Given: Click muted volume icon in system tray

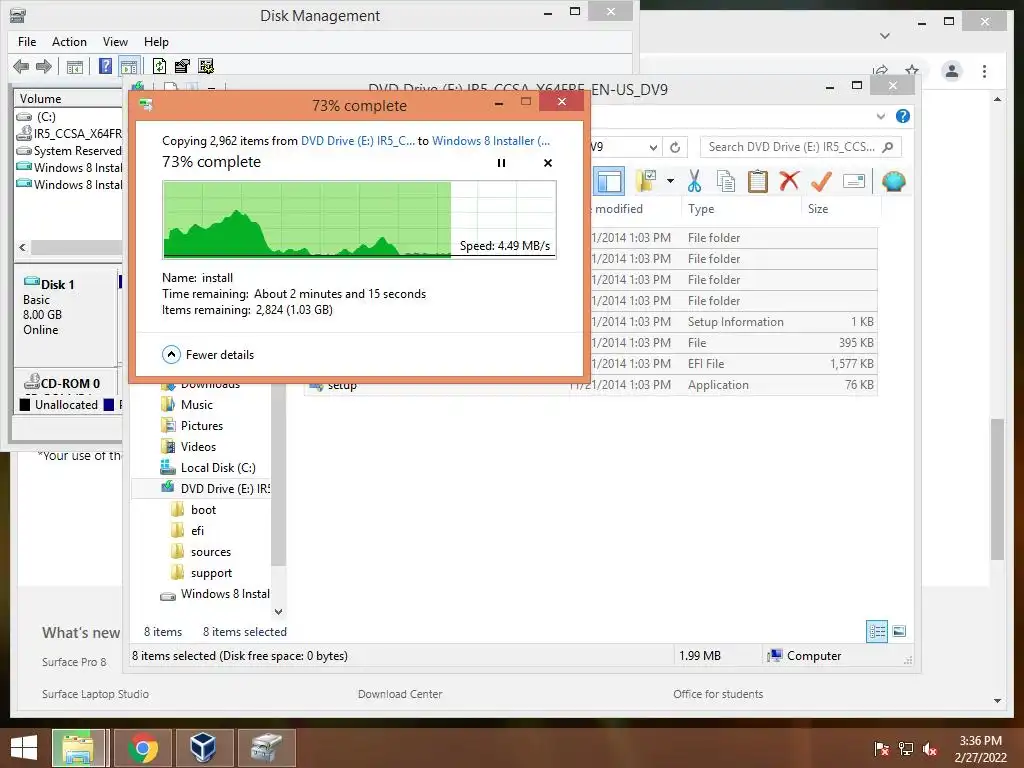Looking at the screenshot, I should click(x=929, y=749).
